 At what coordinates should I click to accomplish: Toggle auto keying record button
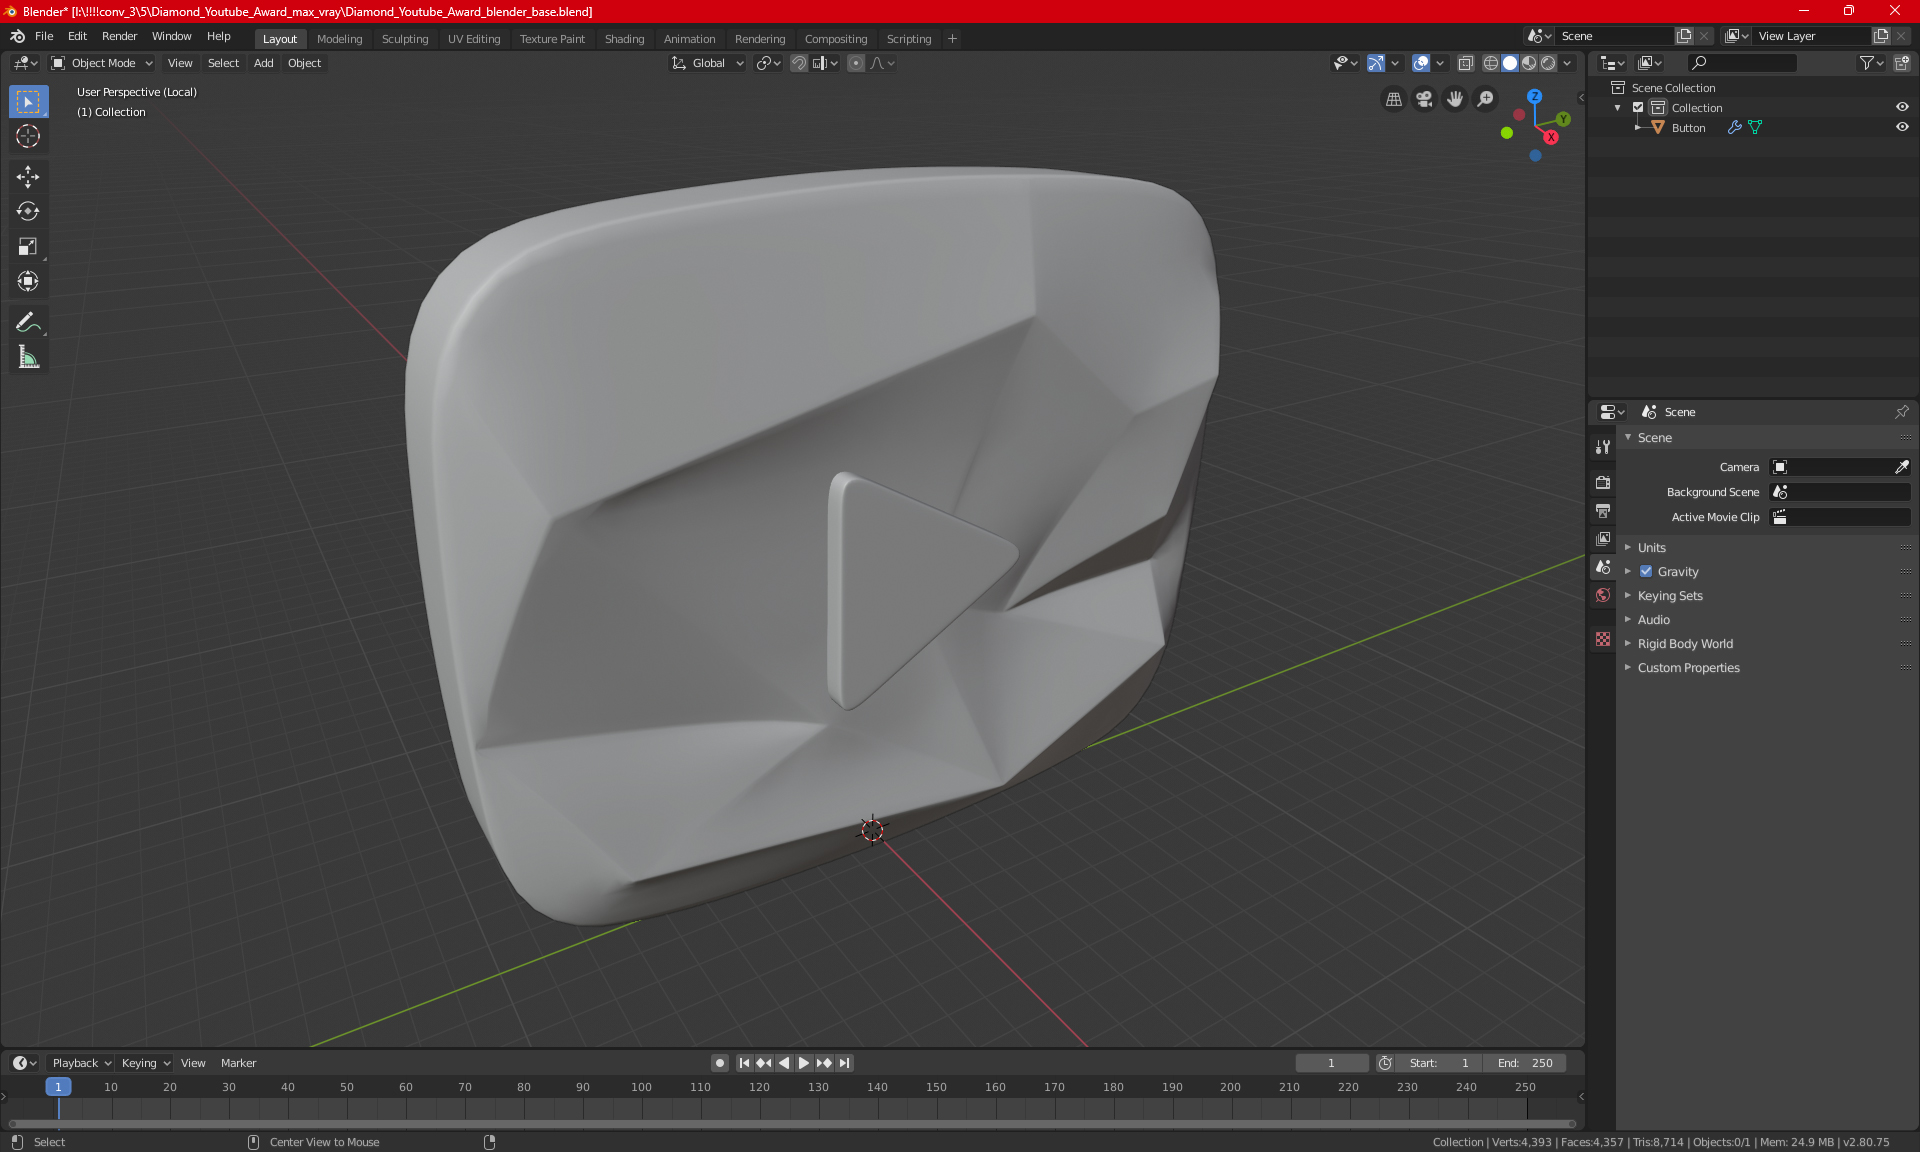(x=719, y=1063)
